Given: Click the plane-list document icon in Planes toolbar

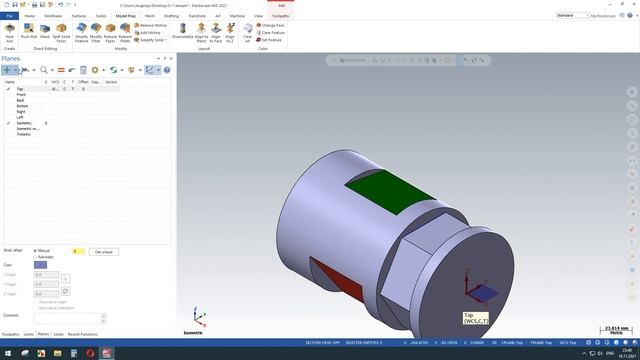Looking at the screenshot, I should click(83, 70).
